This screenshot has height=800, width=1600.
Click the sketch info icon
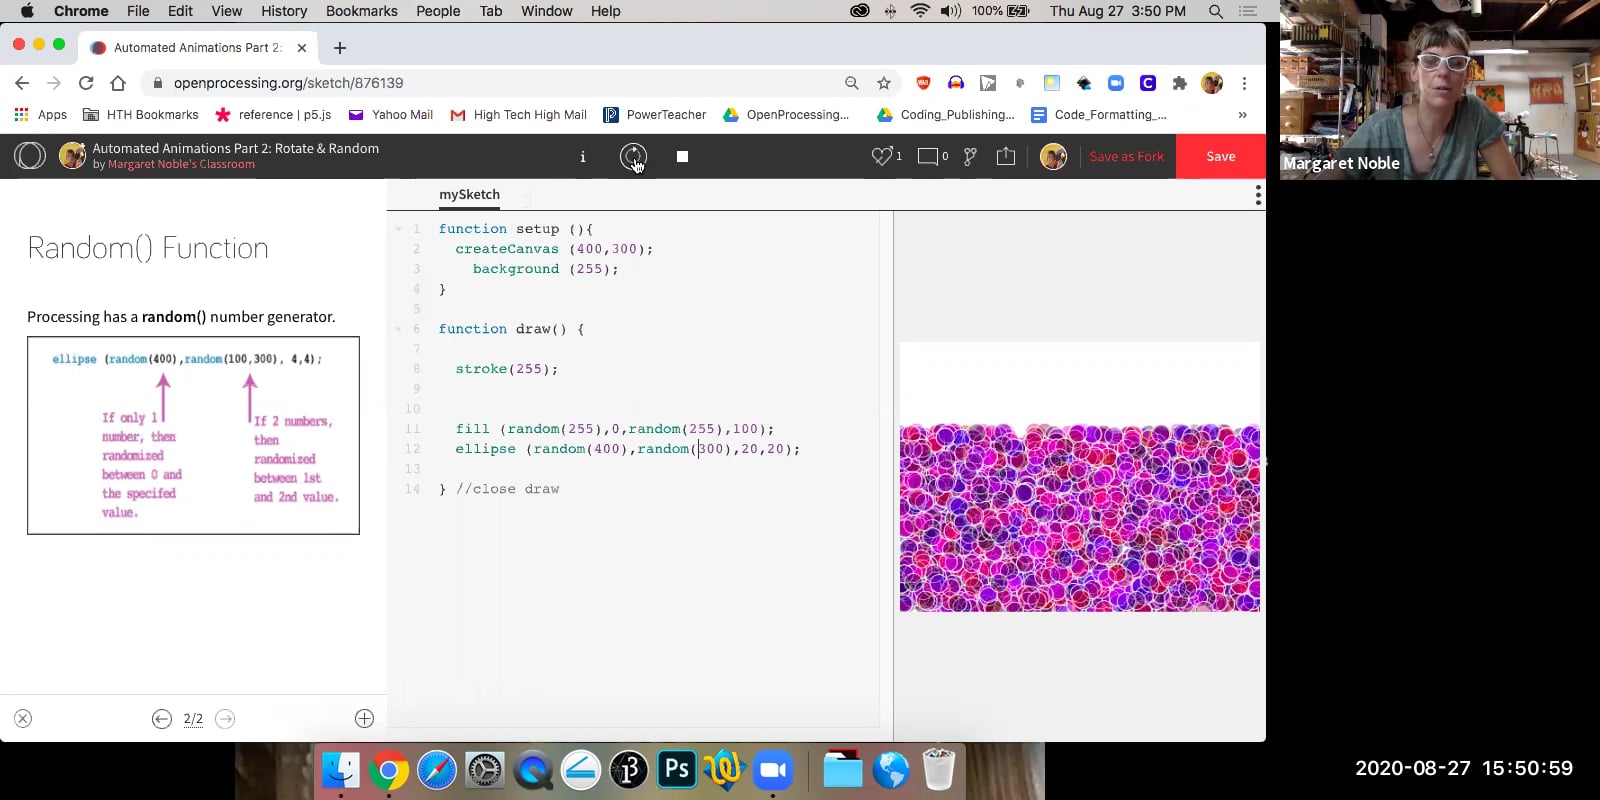pyautogui.click(x=583, y=157)
